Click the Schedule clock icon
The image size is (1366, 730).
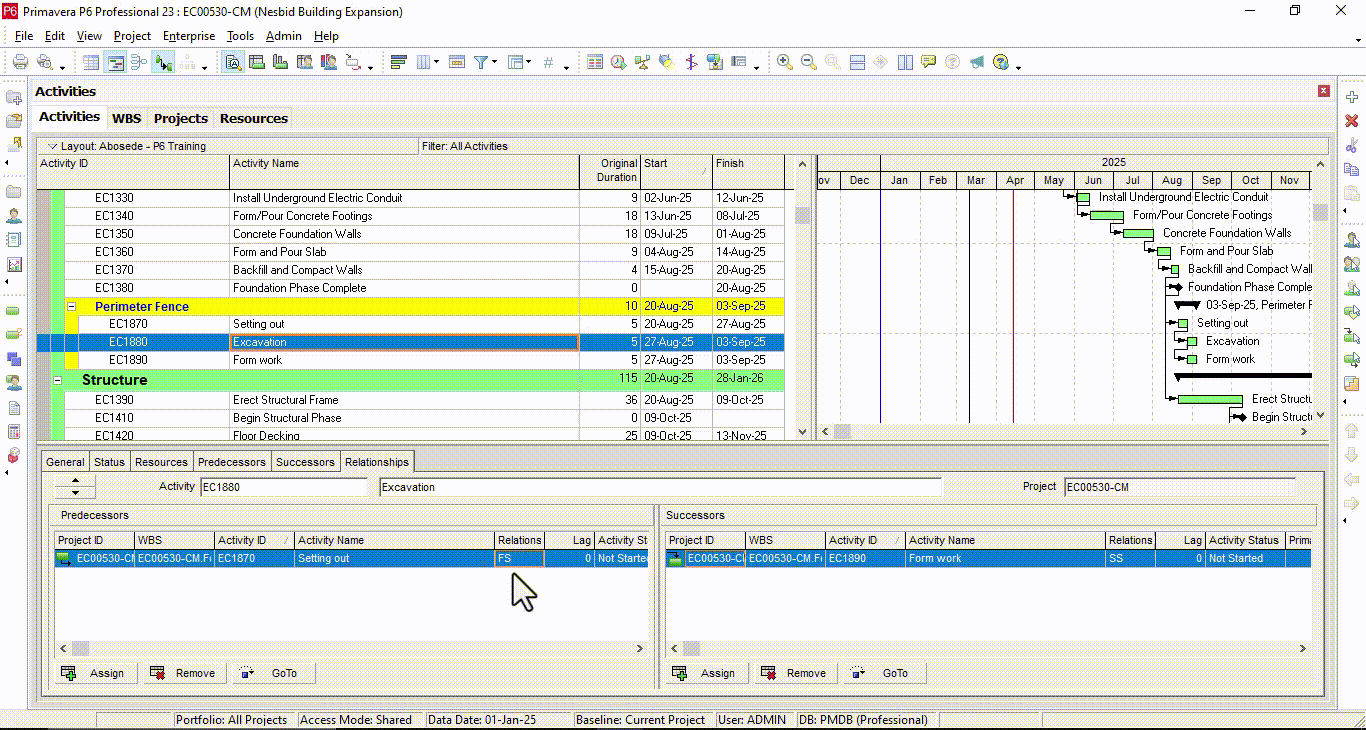pyautogui.click(x=619, y=62)
